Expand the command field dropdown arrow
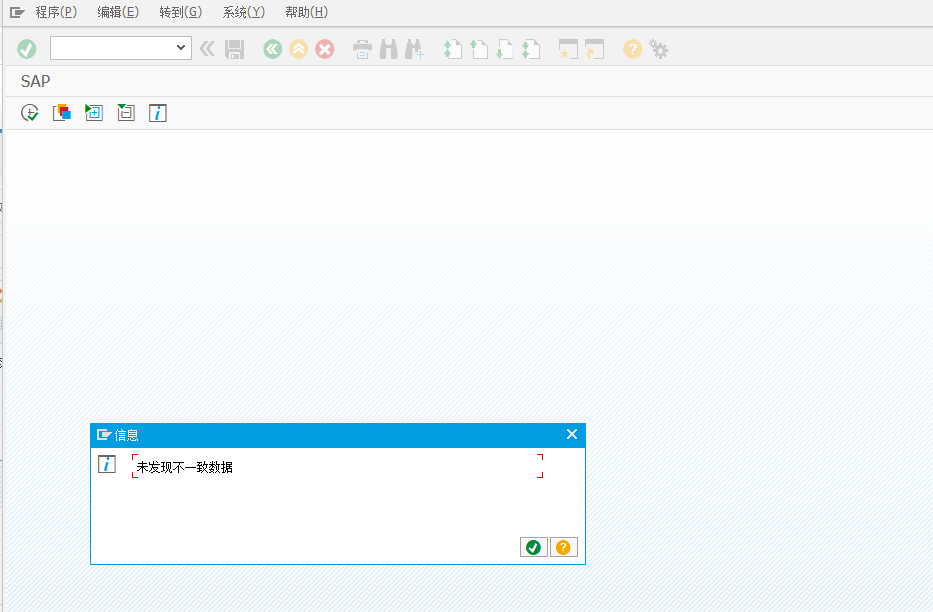Screen dimensions: 933x612 [181, 47]
